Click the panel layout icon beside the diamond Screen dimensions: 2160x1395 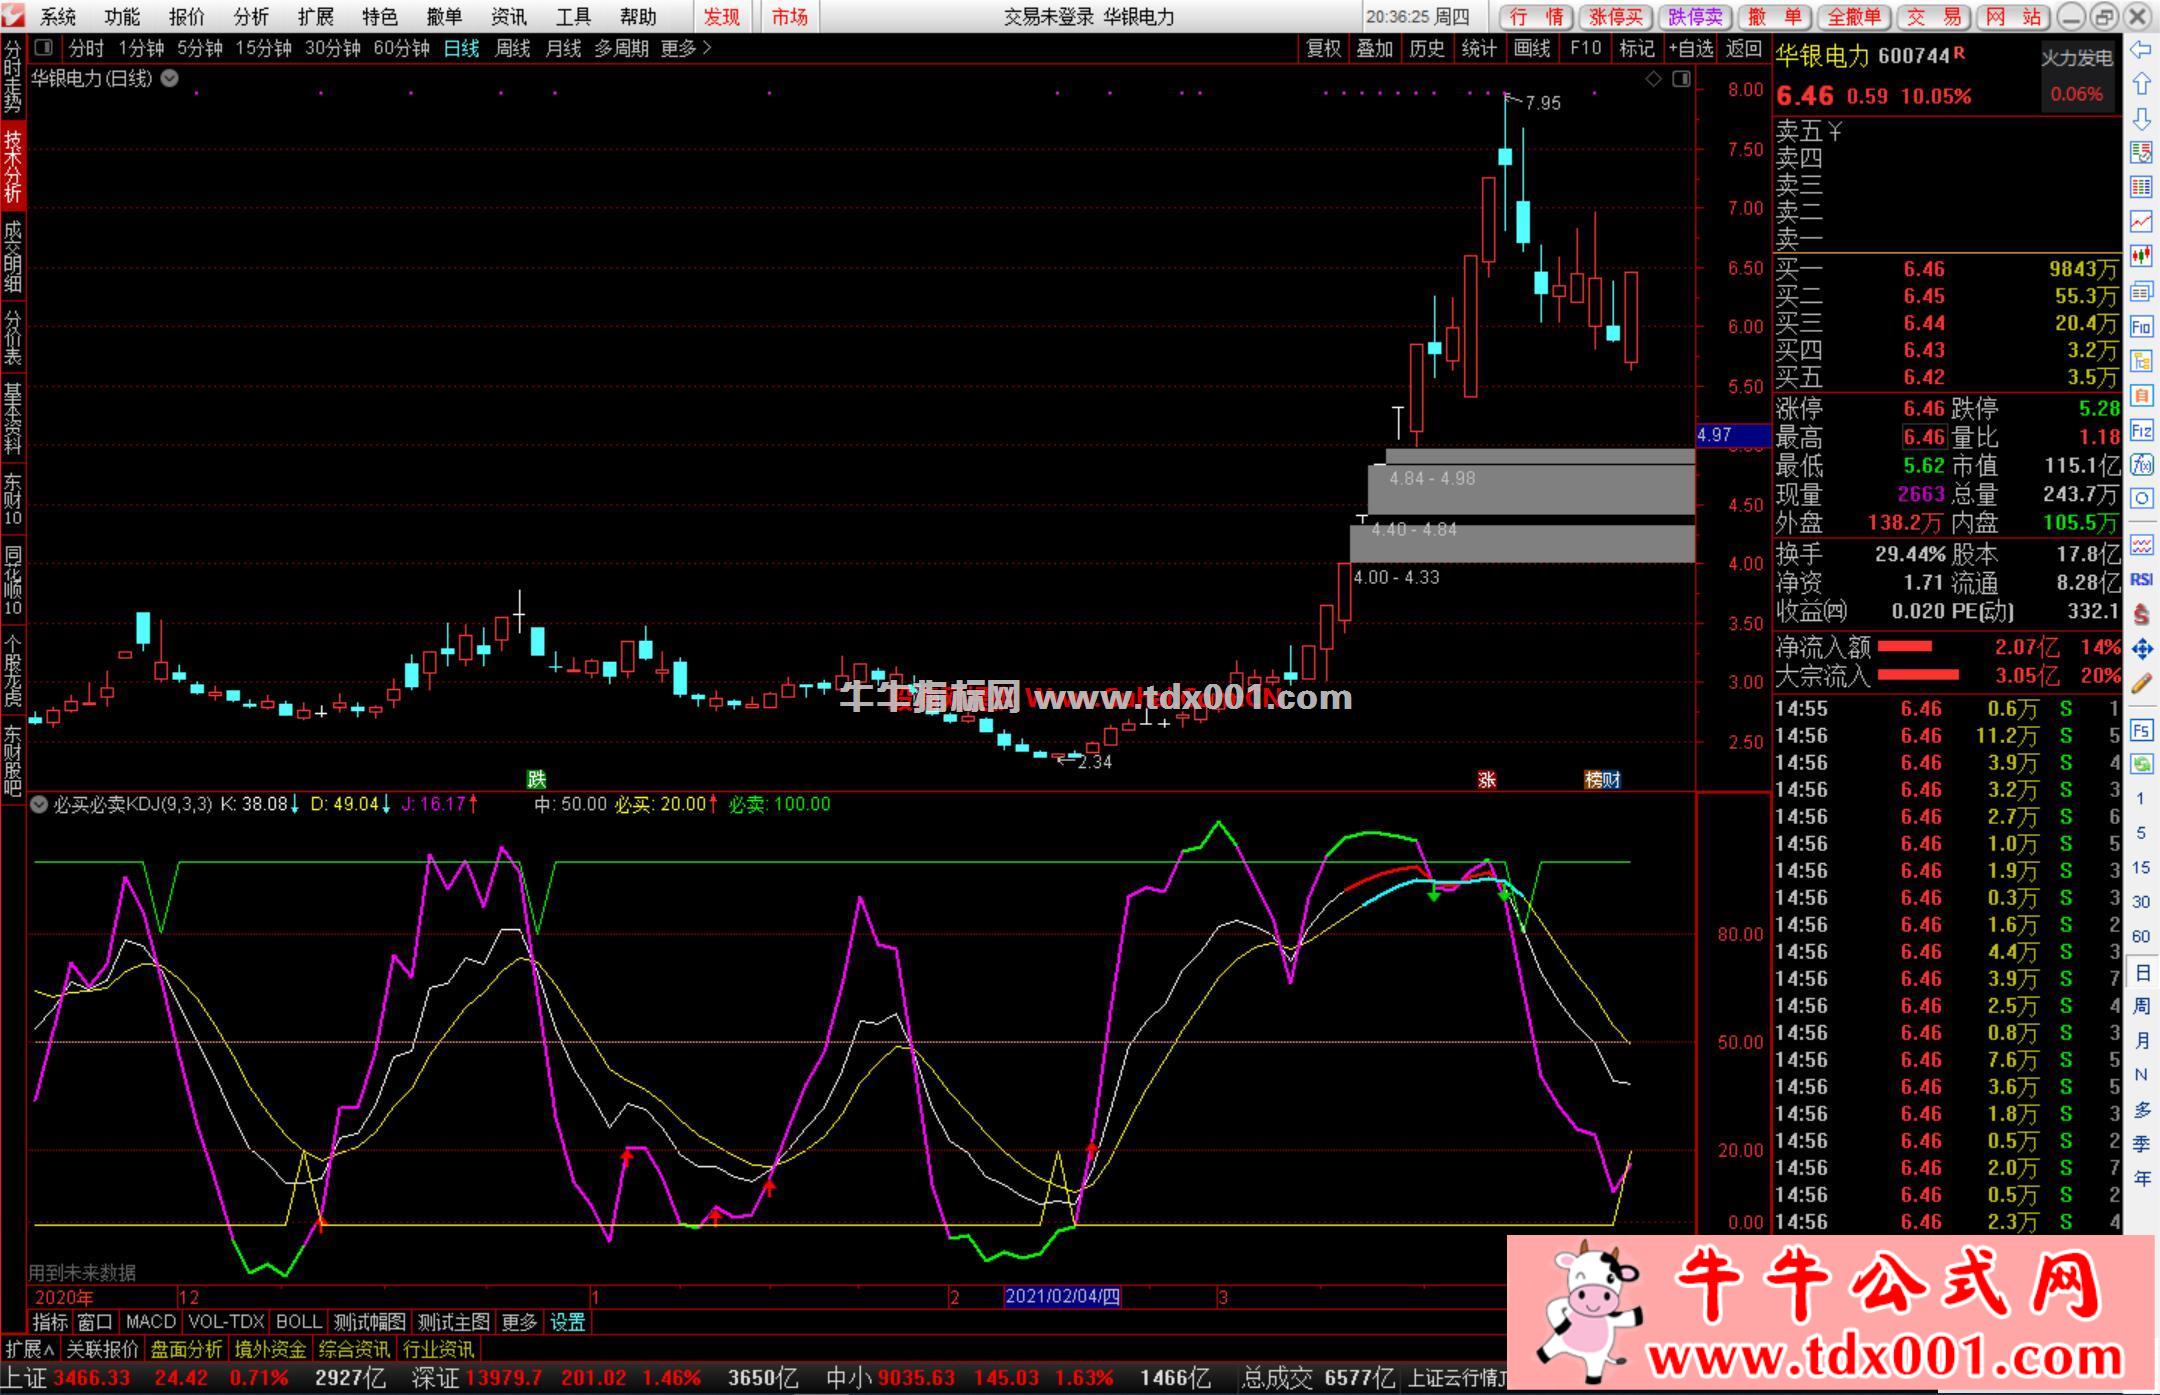coord(1682,79)
